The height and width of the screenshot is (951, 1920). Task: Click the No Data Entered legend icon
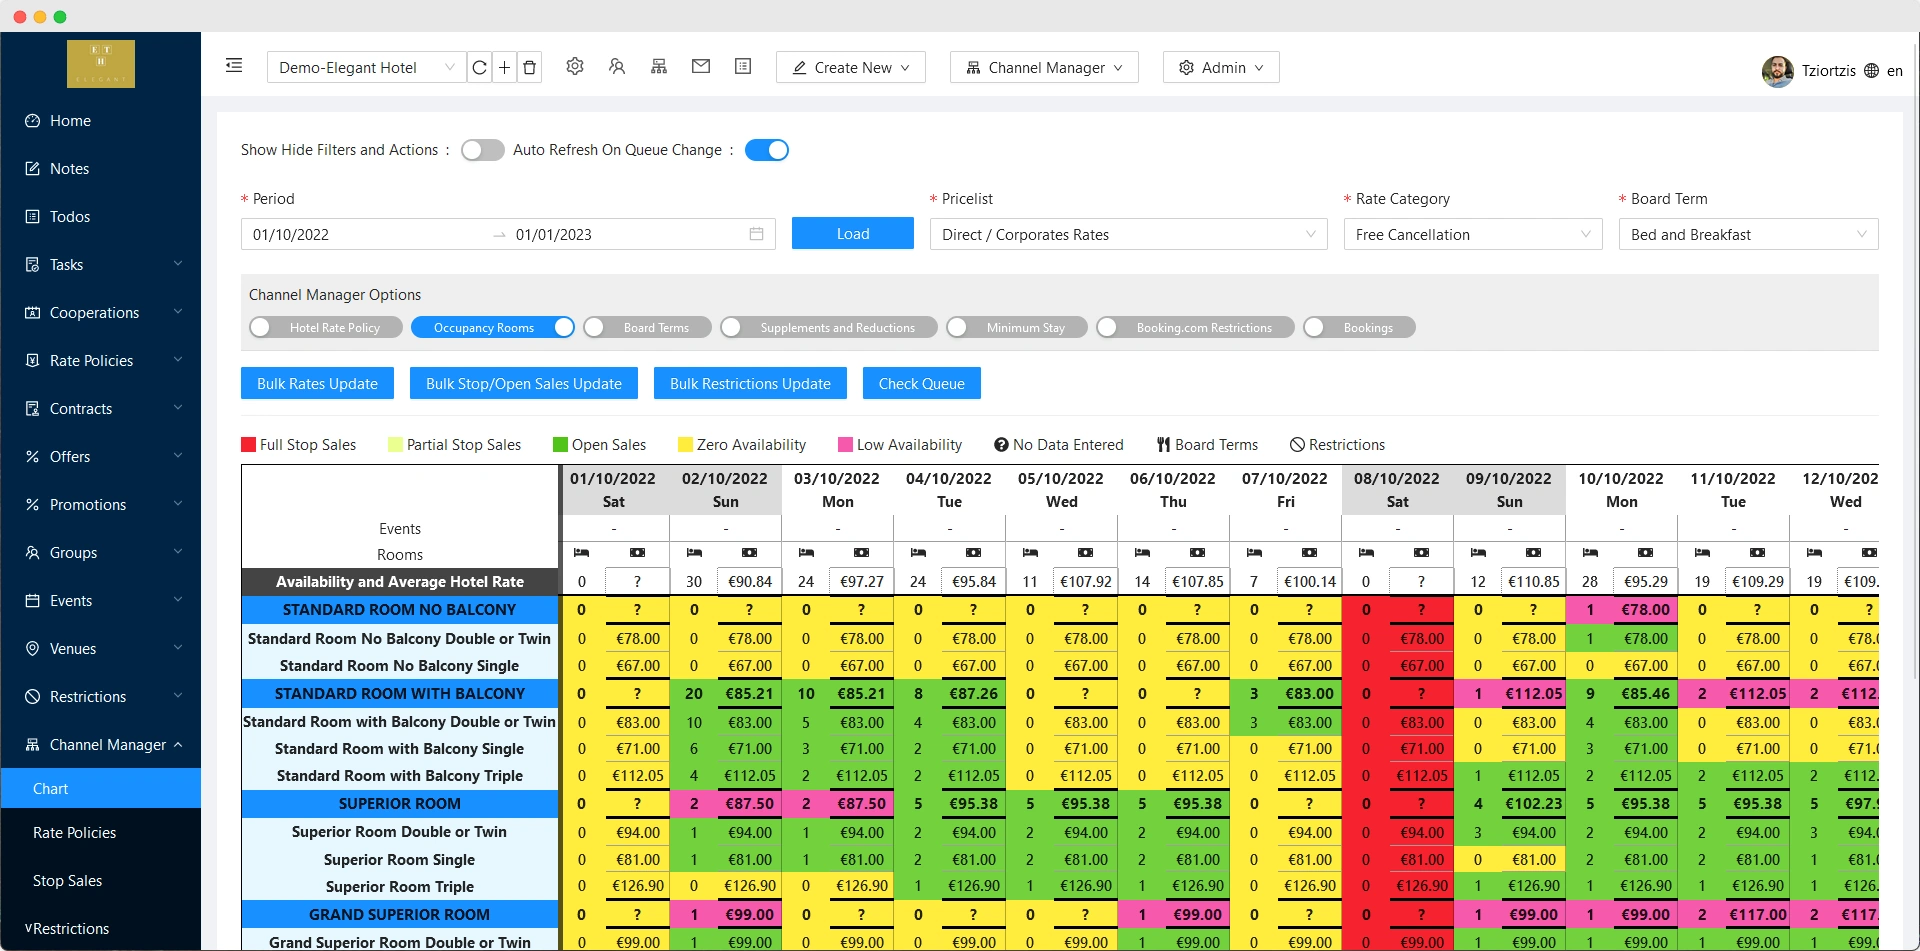pos(1001,444)
